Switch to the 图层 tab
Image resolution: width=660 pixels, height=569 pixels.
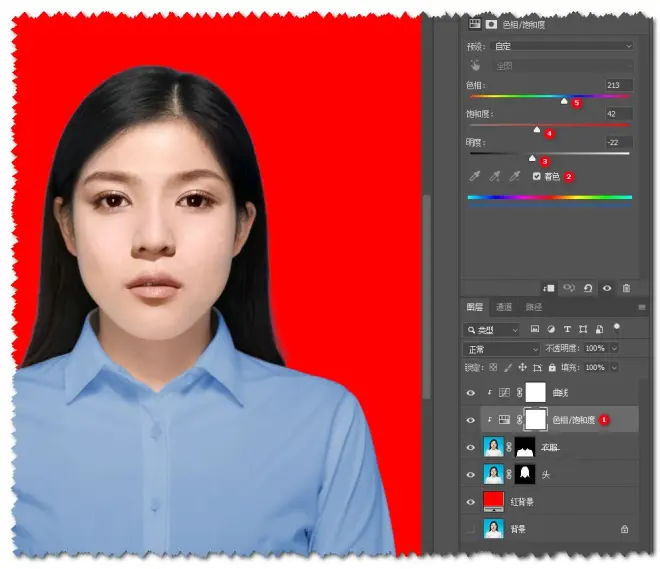point(475,307)
